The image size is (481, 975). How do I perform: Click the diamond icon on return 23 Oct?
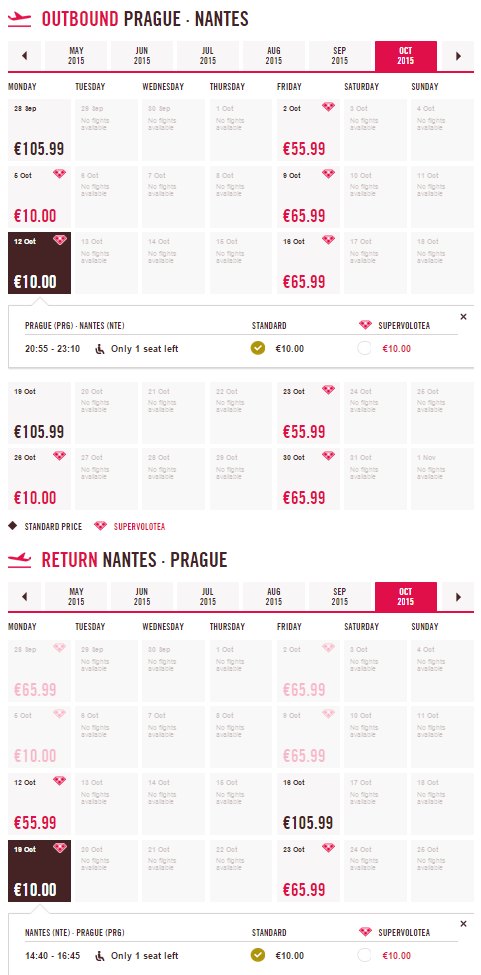328,848
